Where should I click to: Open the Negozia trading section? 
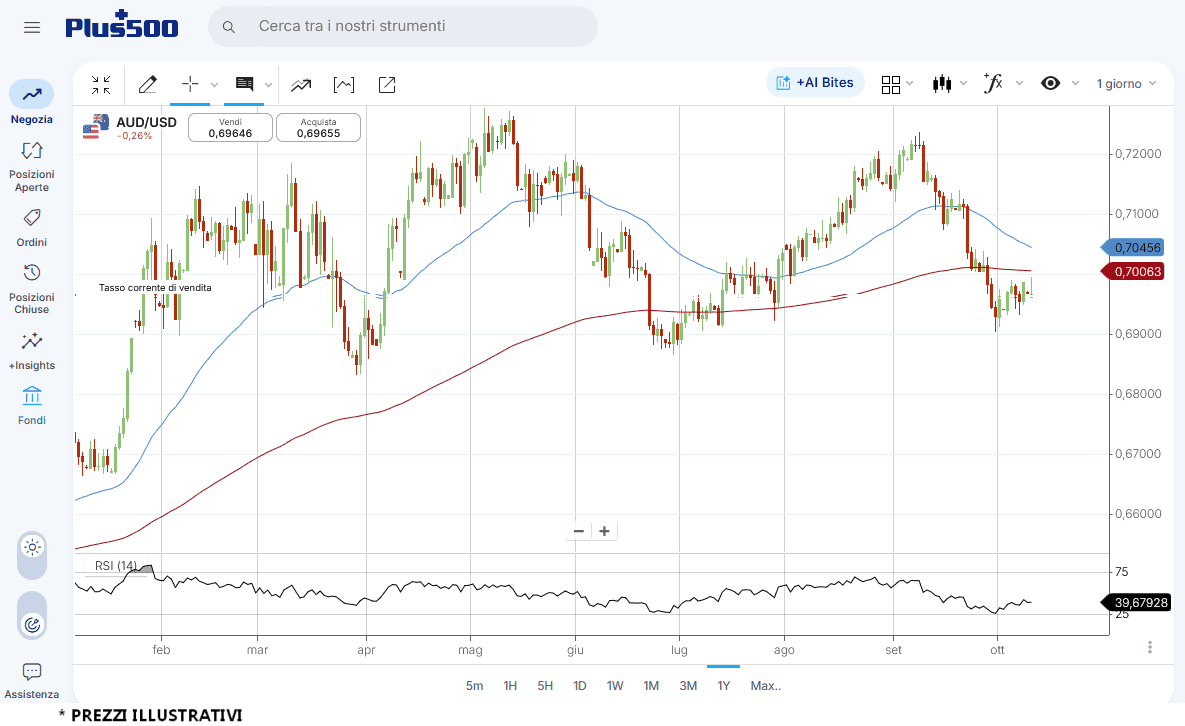[x=32, y=102]
